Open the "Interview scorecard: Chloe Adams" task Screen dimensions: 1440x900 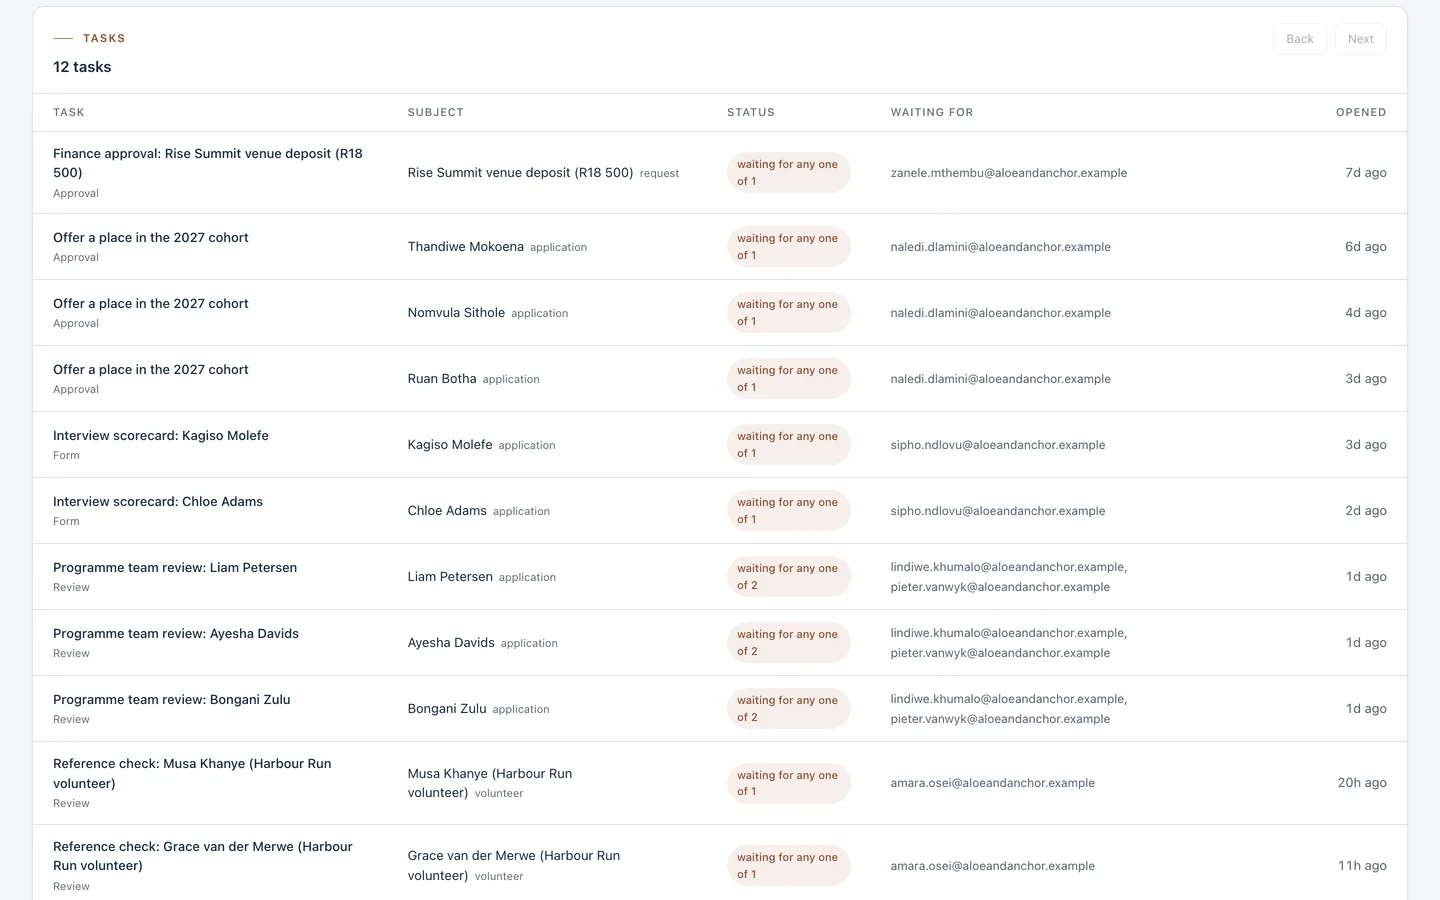tap(158, 502)
